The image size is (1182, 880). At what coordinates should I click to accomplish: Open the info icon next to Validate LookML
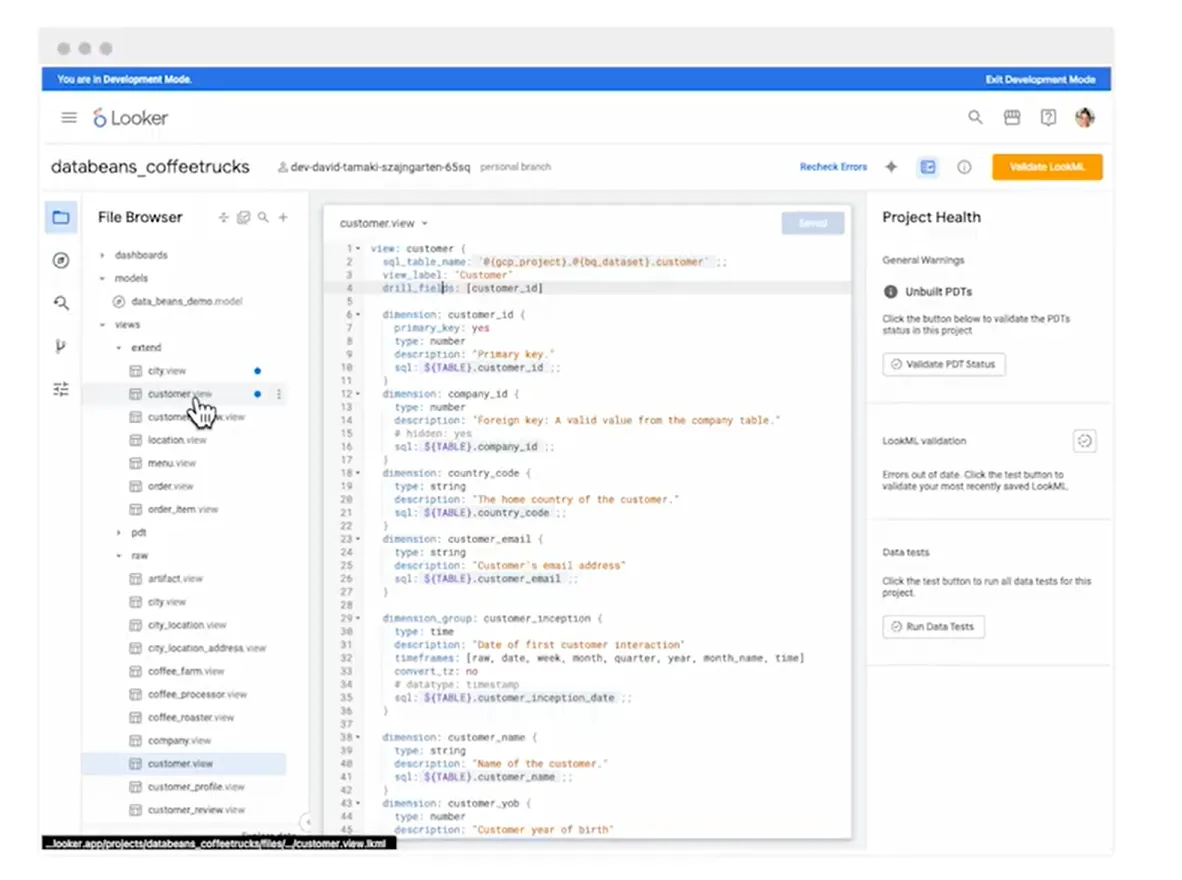(x=964, y=167)
